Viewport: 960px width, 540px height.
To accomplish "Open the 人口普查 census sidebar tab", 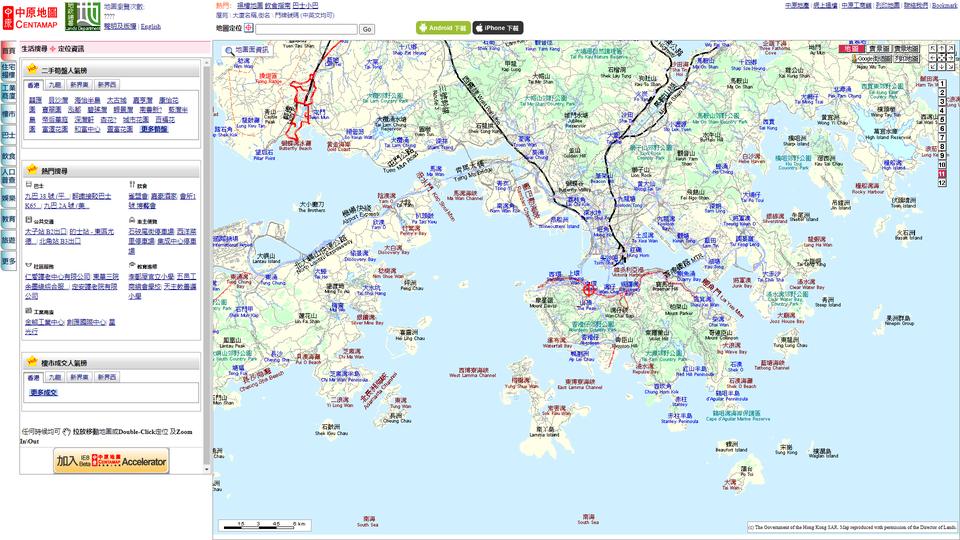I will pos(8,176).
